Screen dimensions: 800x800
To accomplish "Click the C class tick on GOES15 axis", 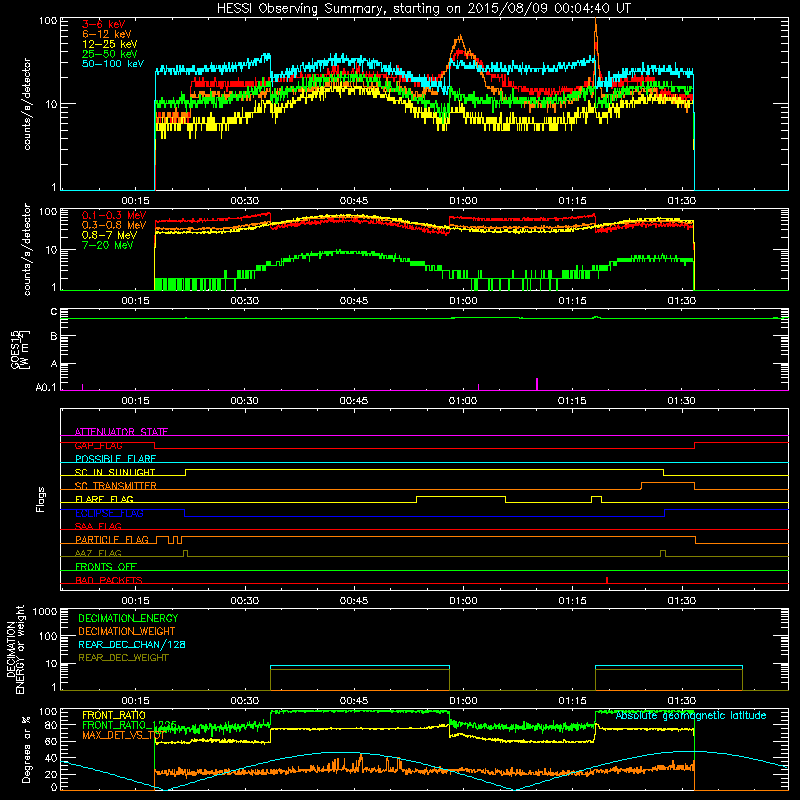I will coord(54,312).
